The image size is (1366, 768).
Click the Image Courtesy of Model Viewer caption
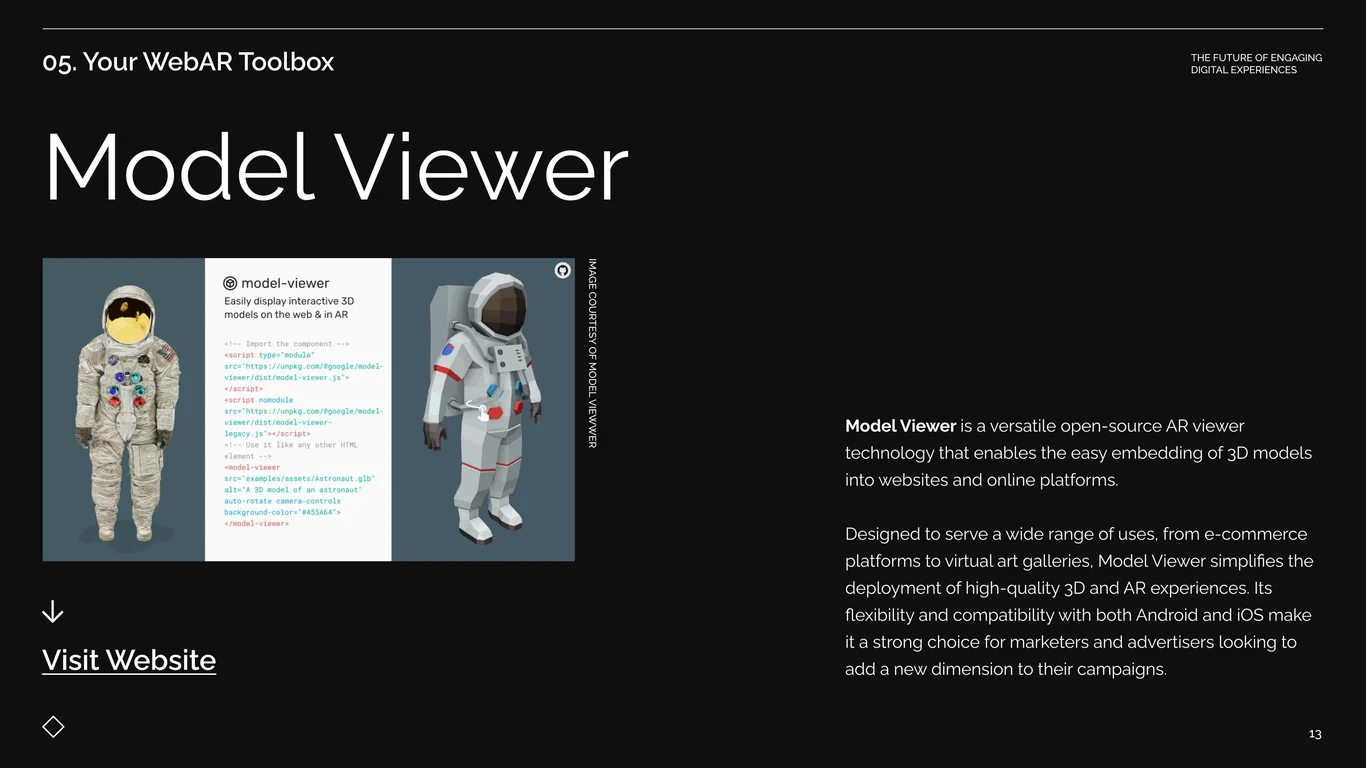(592, 353)
